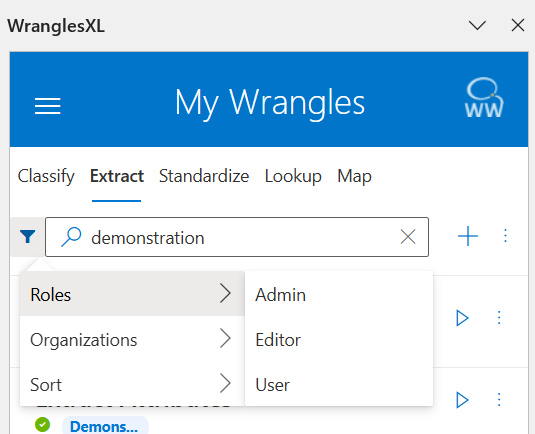Open the hamburger navigation menu
The width and height of the screenshot is (535, 434).
tap(47, 105)
